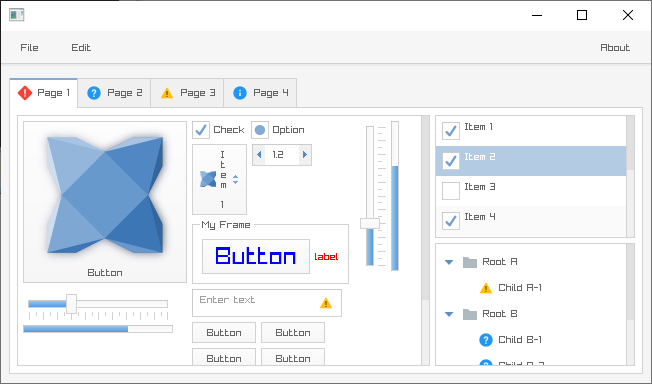Open the File menu

(x=30, y=48)
